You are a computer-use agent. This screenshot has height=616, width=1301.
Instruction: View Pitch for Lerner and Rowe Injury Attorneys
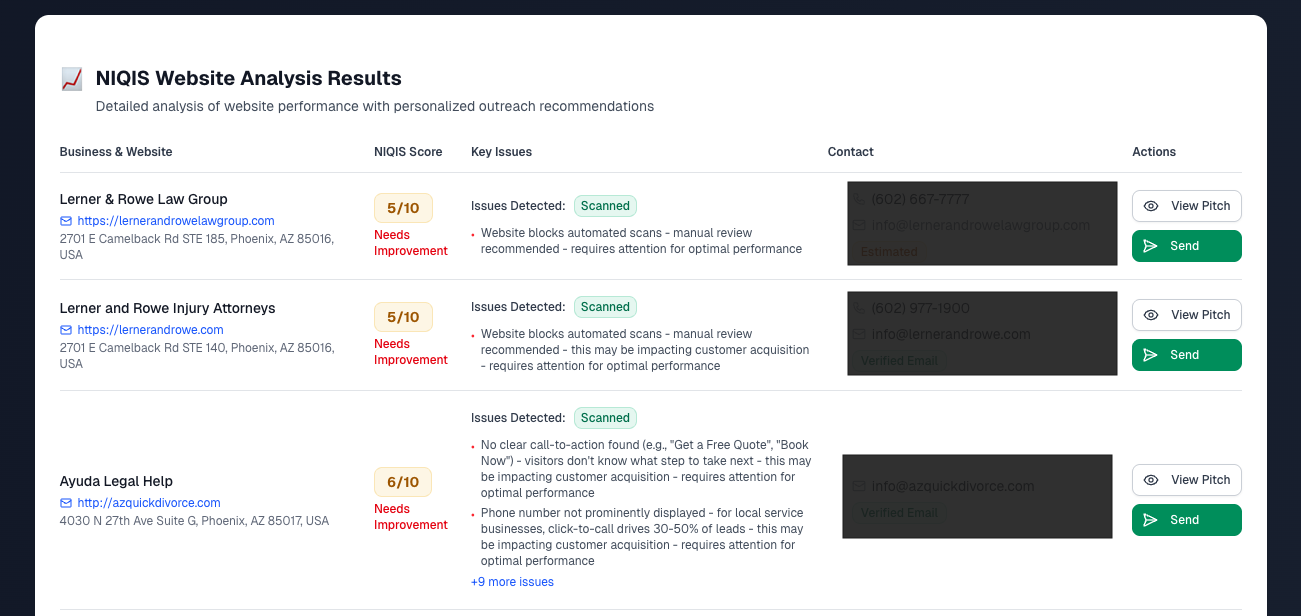[x=1187, y=315]
